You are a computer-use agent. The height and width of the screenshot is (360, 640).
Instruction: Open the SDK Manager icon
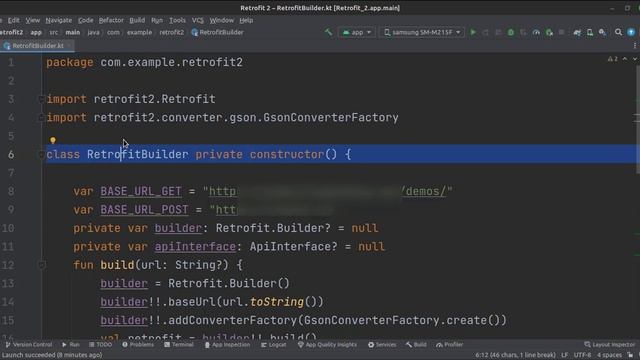tap(602, 32)
